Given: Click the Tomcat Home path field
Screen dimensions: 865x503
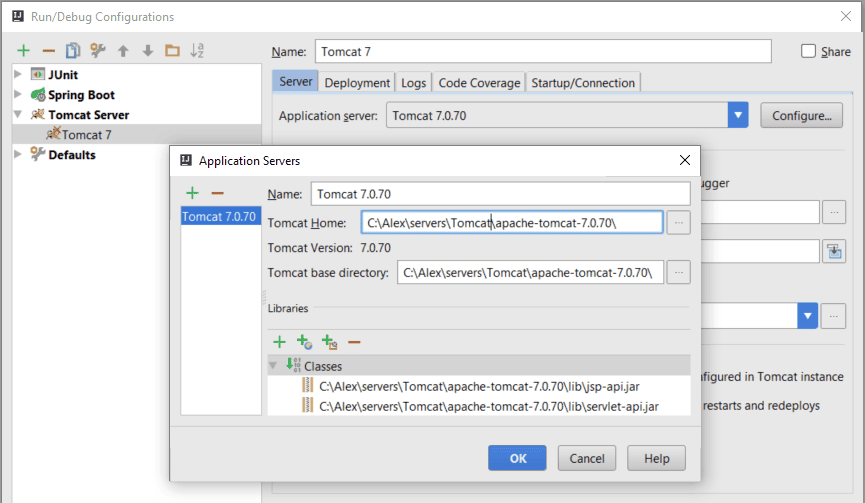Looking at the screenshot, I should click(x=512, y=222).
